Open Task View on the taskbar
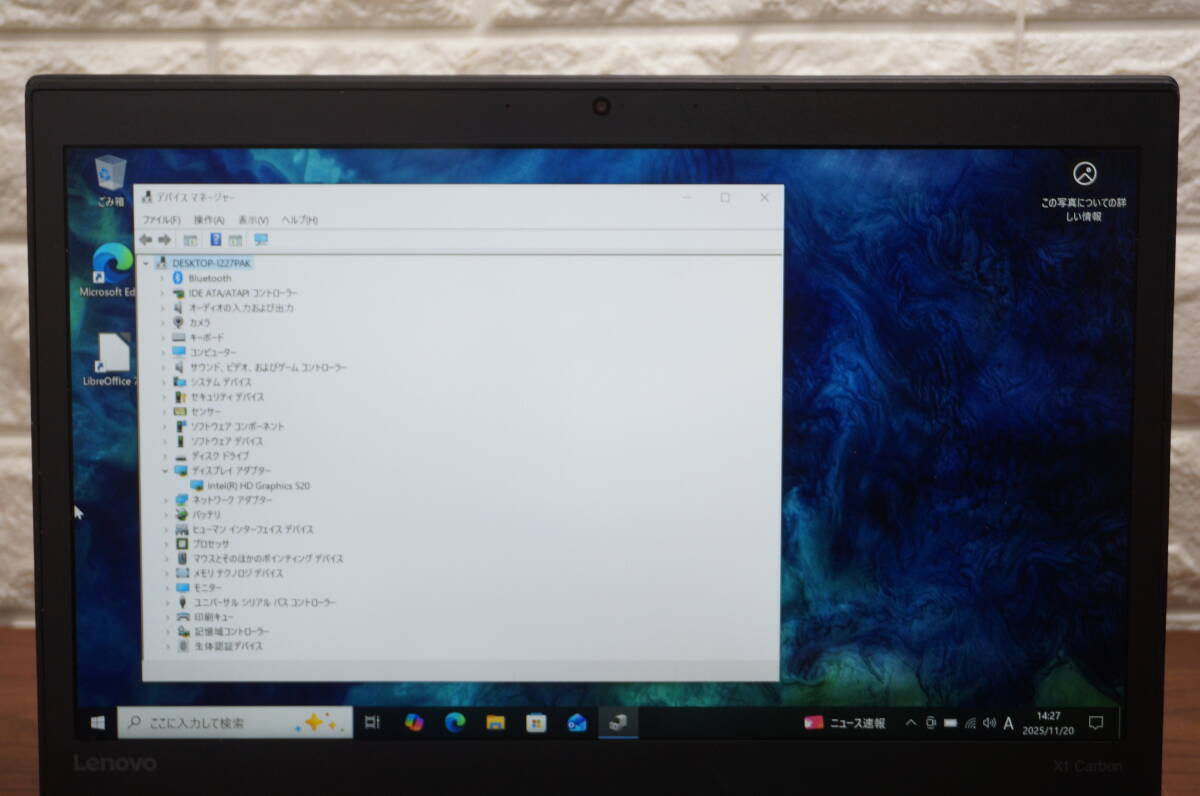 coord(372,722)
